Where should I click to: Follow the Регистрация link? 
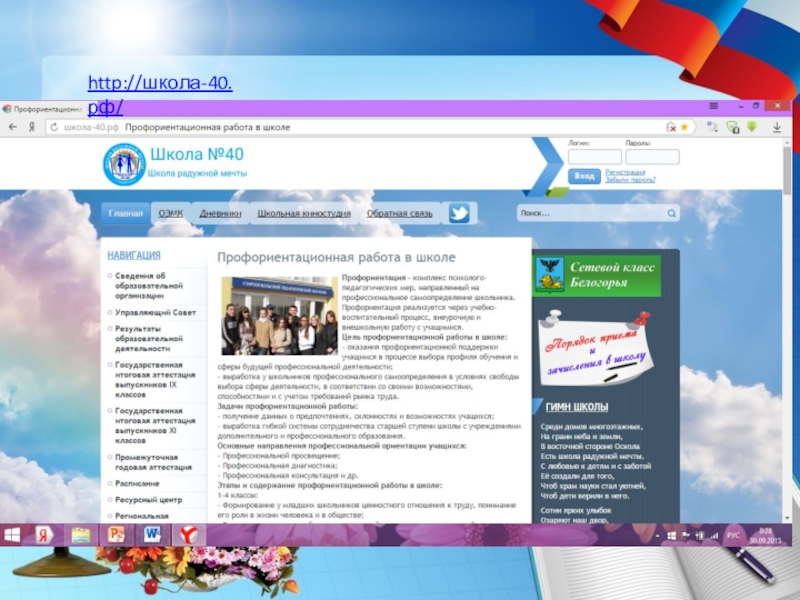click(625, 172)
